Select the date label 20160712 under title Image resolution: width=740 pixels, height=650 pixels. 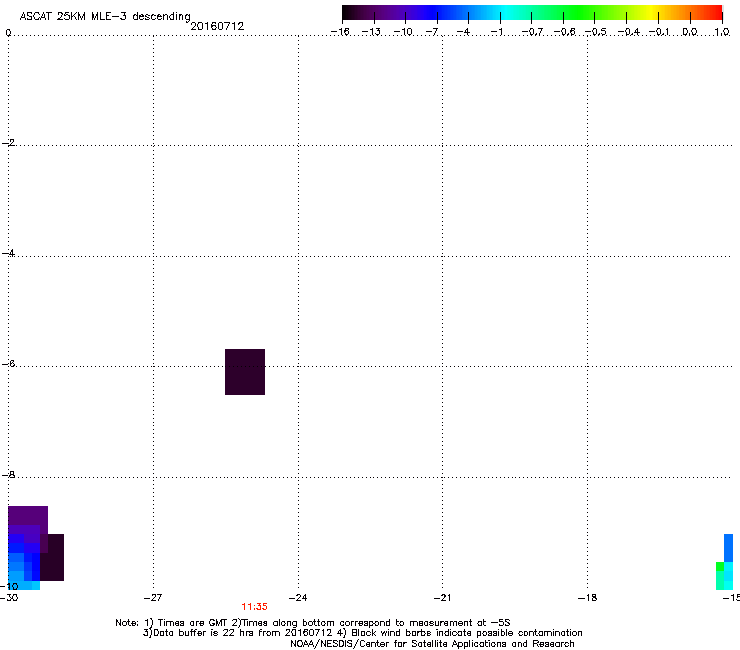[x=217, y=26]
